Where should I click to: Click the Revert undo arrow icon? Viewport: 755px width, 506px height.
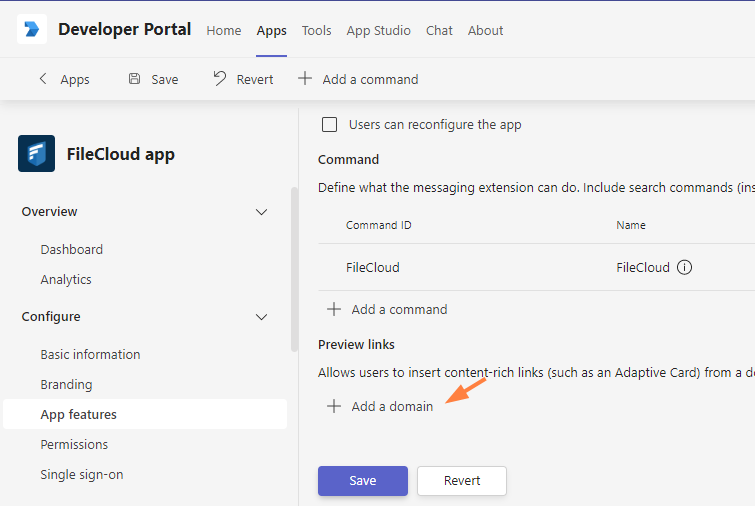coord(220,79)
